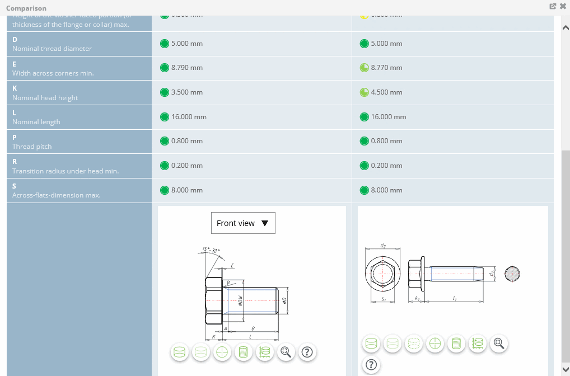Screen dimensions: 570x376
Task: Click the flange bolt technical drawing
Action: (442, 274)
